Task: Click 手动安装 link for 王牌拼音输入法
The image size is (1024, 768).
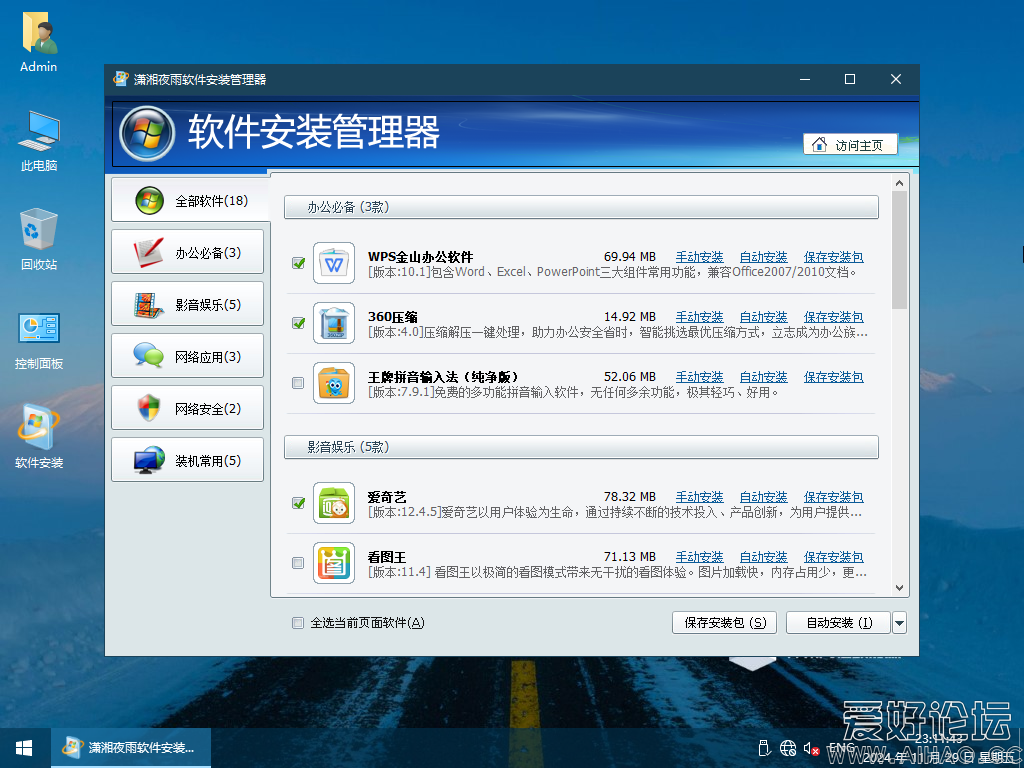Action: pos(699,377)
